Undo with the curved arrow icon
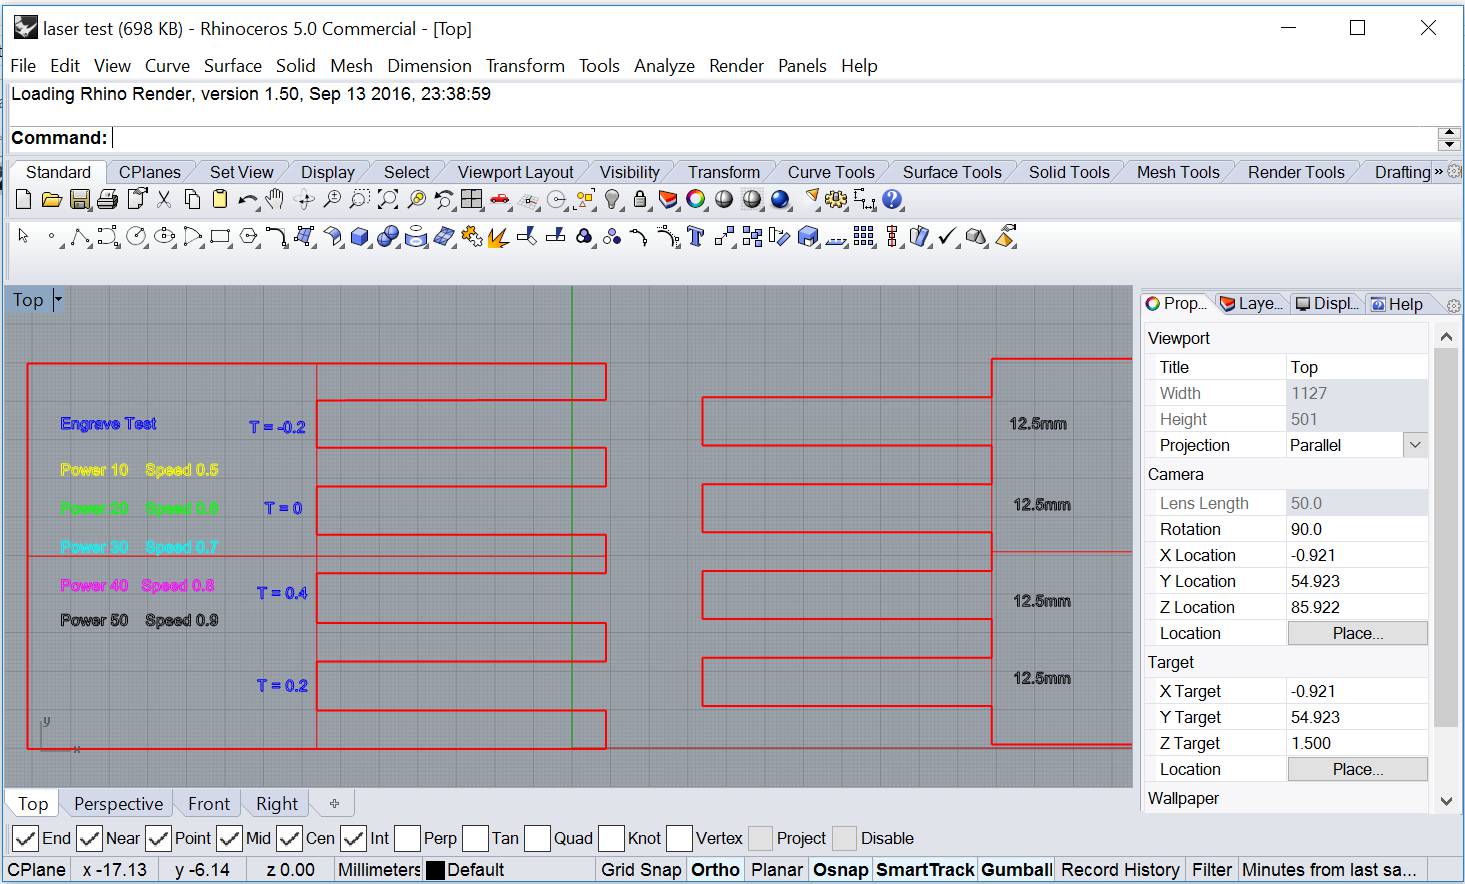This screenshot has width=1465, height=884. click(247, 200)
